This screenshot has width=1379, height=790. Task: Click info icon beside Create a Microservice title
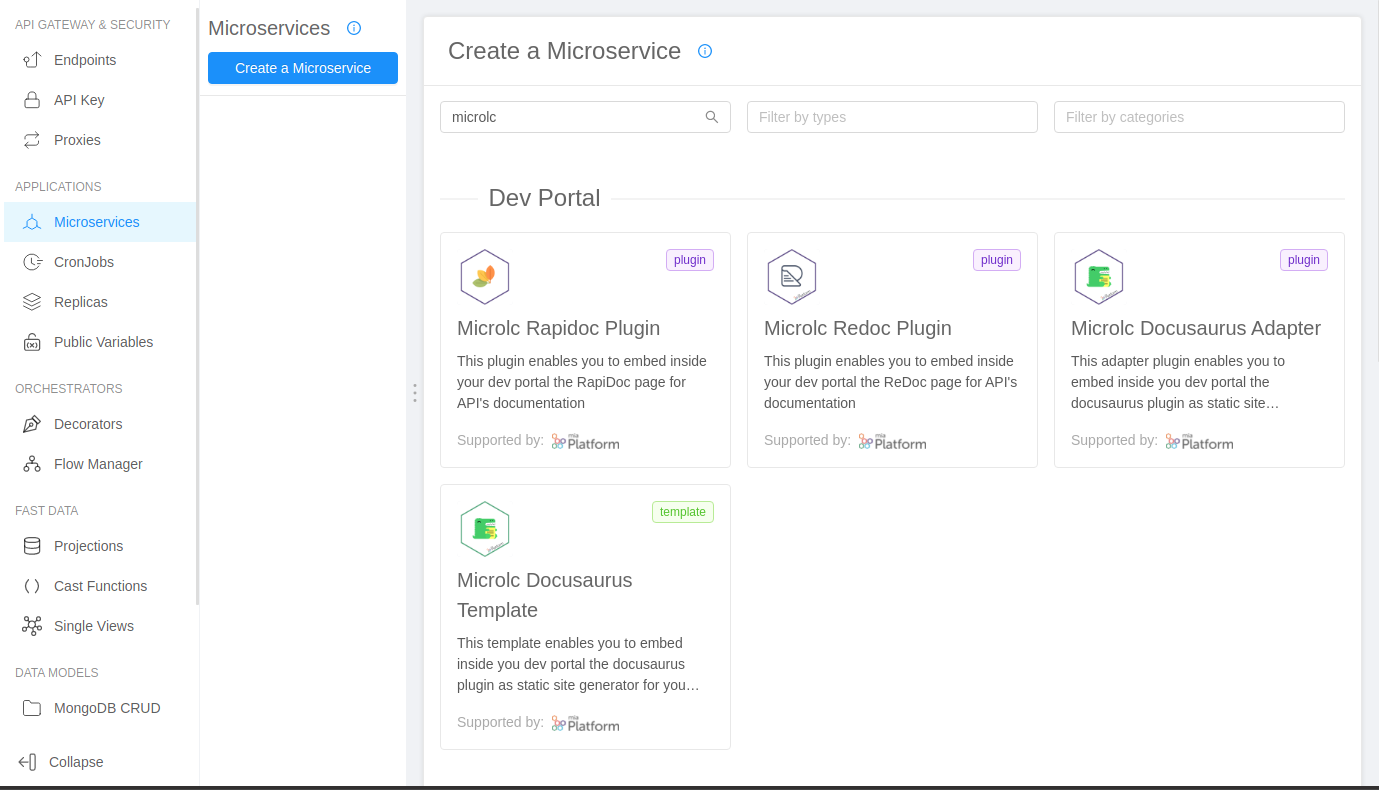click(705, 51)
